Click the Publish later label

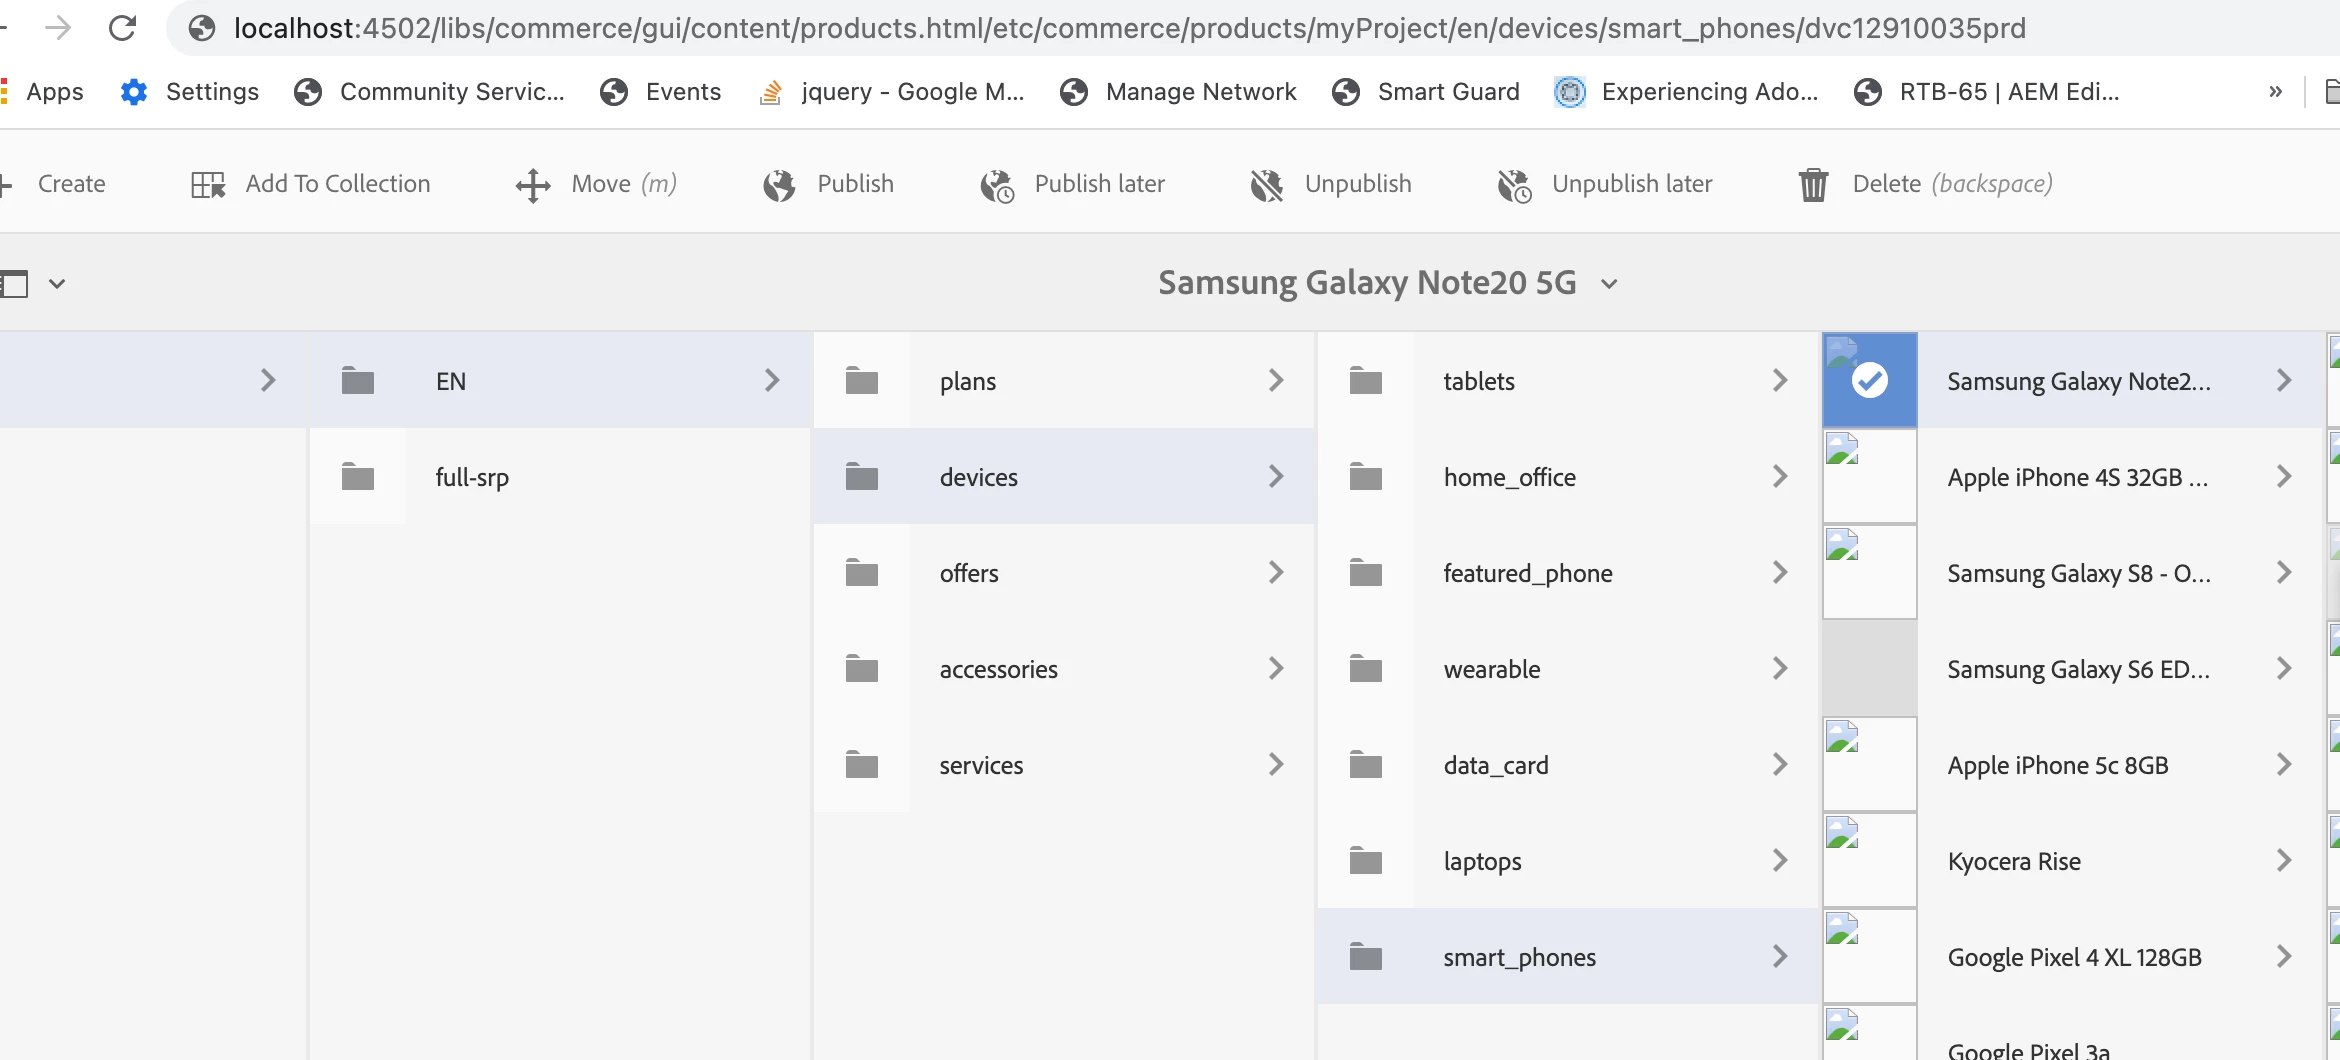[x=1100, y=184]
